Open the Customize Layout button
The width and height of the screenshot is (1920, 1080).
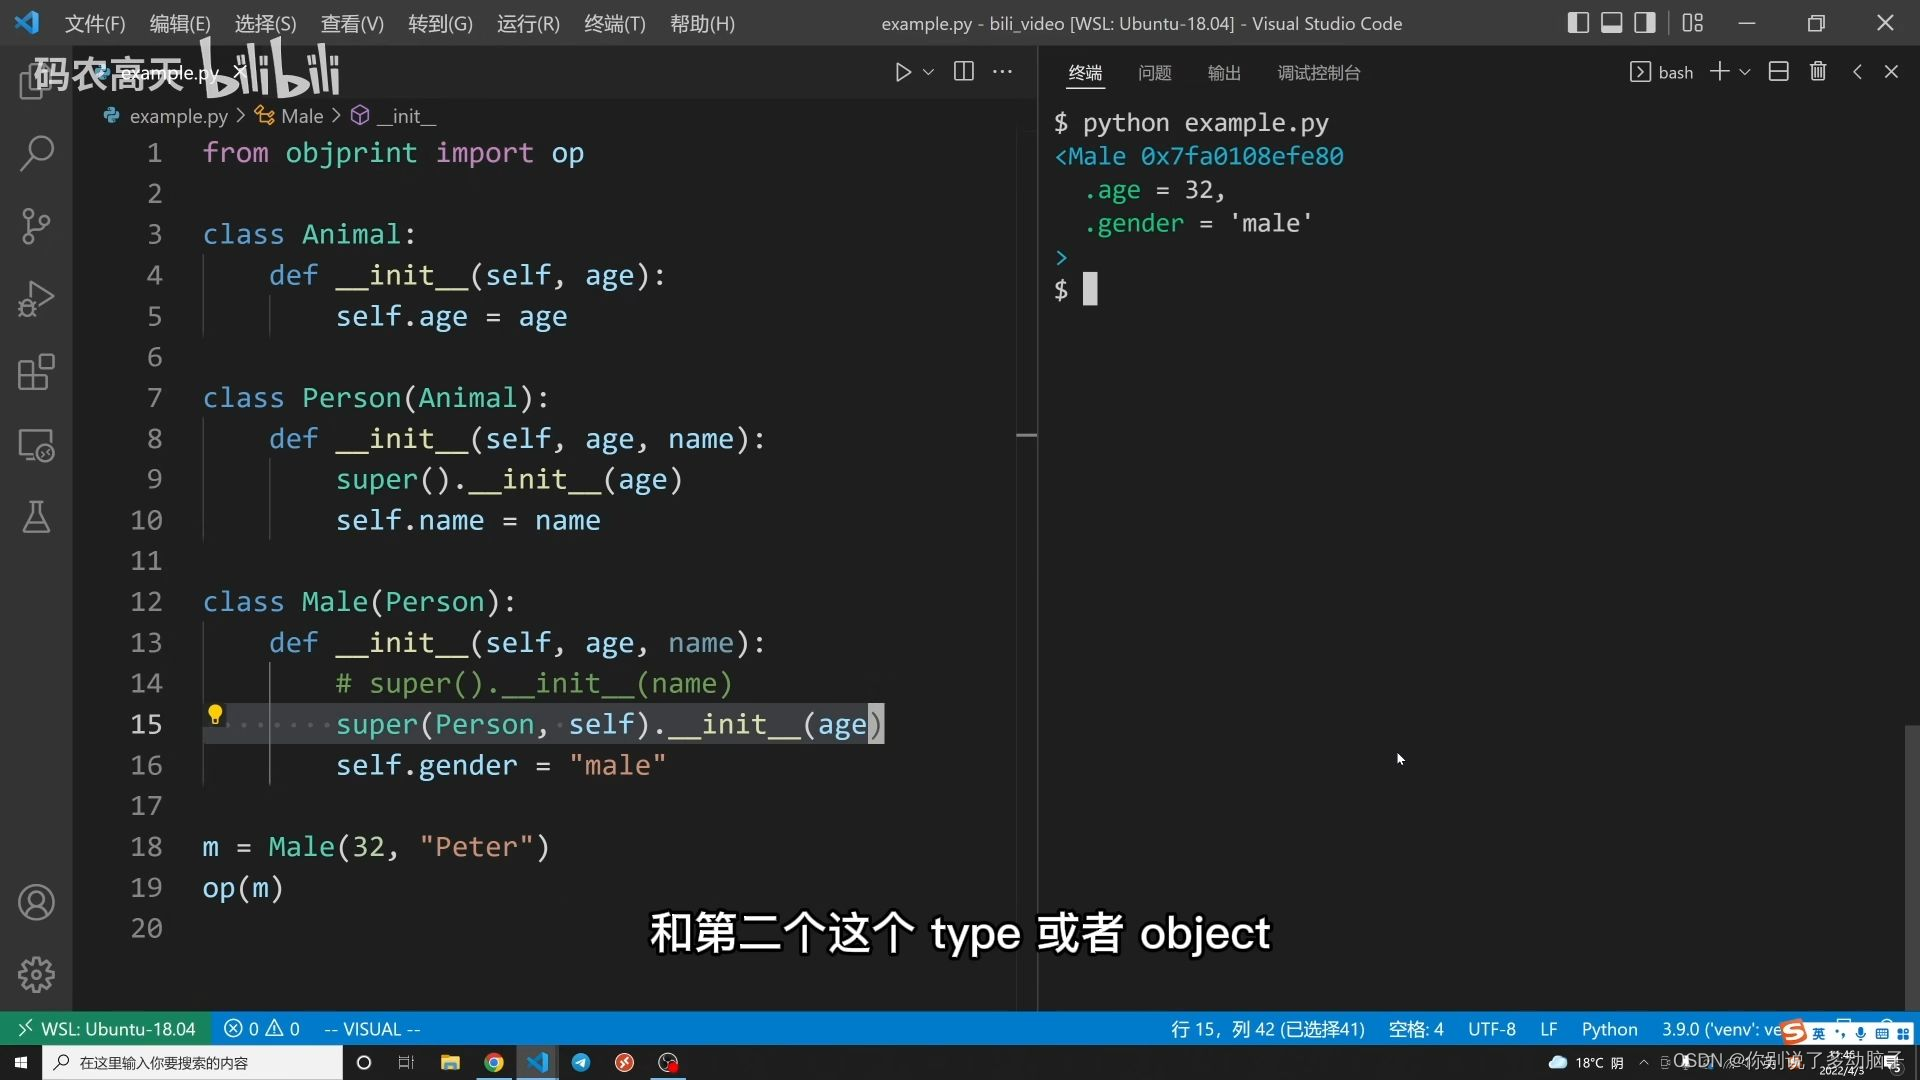[x=1692, y=23]
